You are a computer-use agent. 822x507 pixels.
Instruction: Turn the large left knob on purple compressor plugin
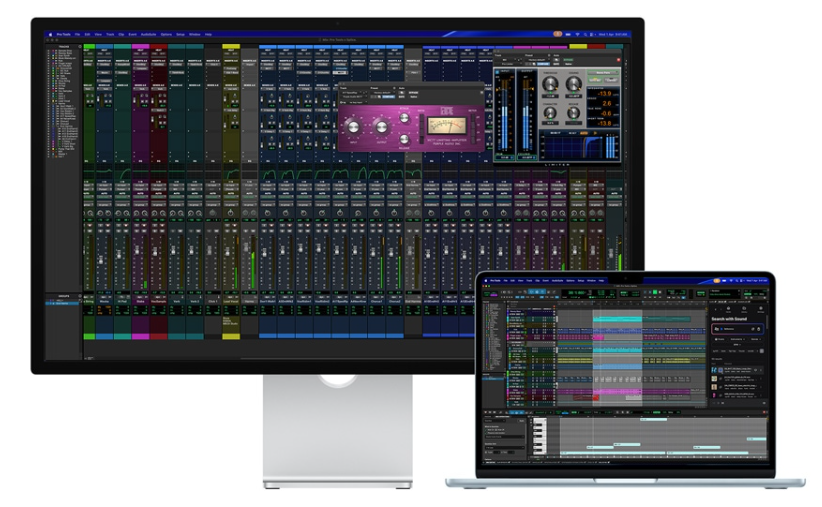[355, 128]
